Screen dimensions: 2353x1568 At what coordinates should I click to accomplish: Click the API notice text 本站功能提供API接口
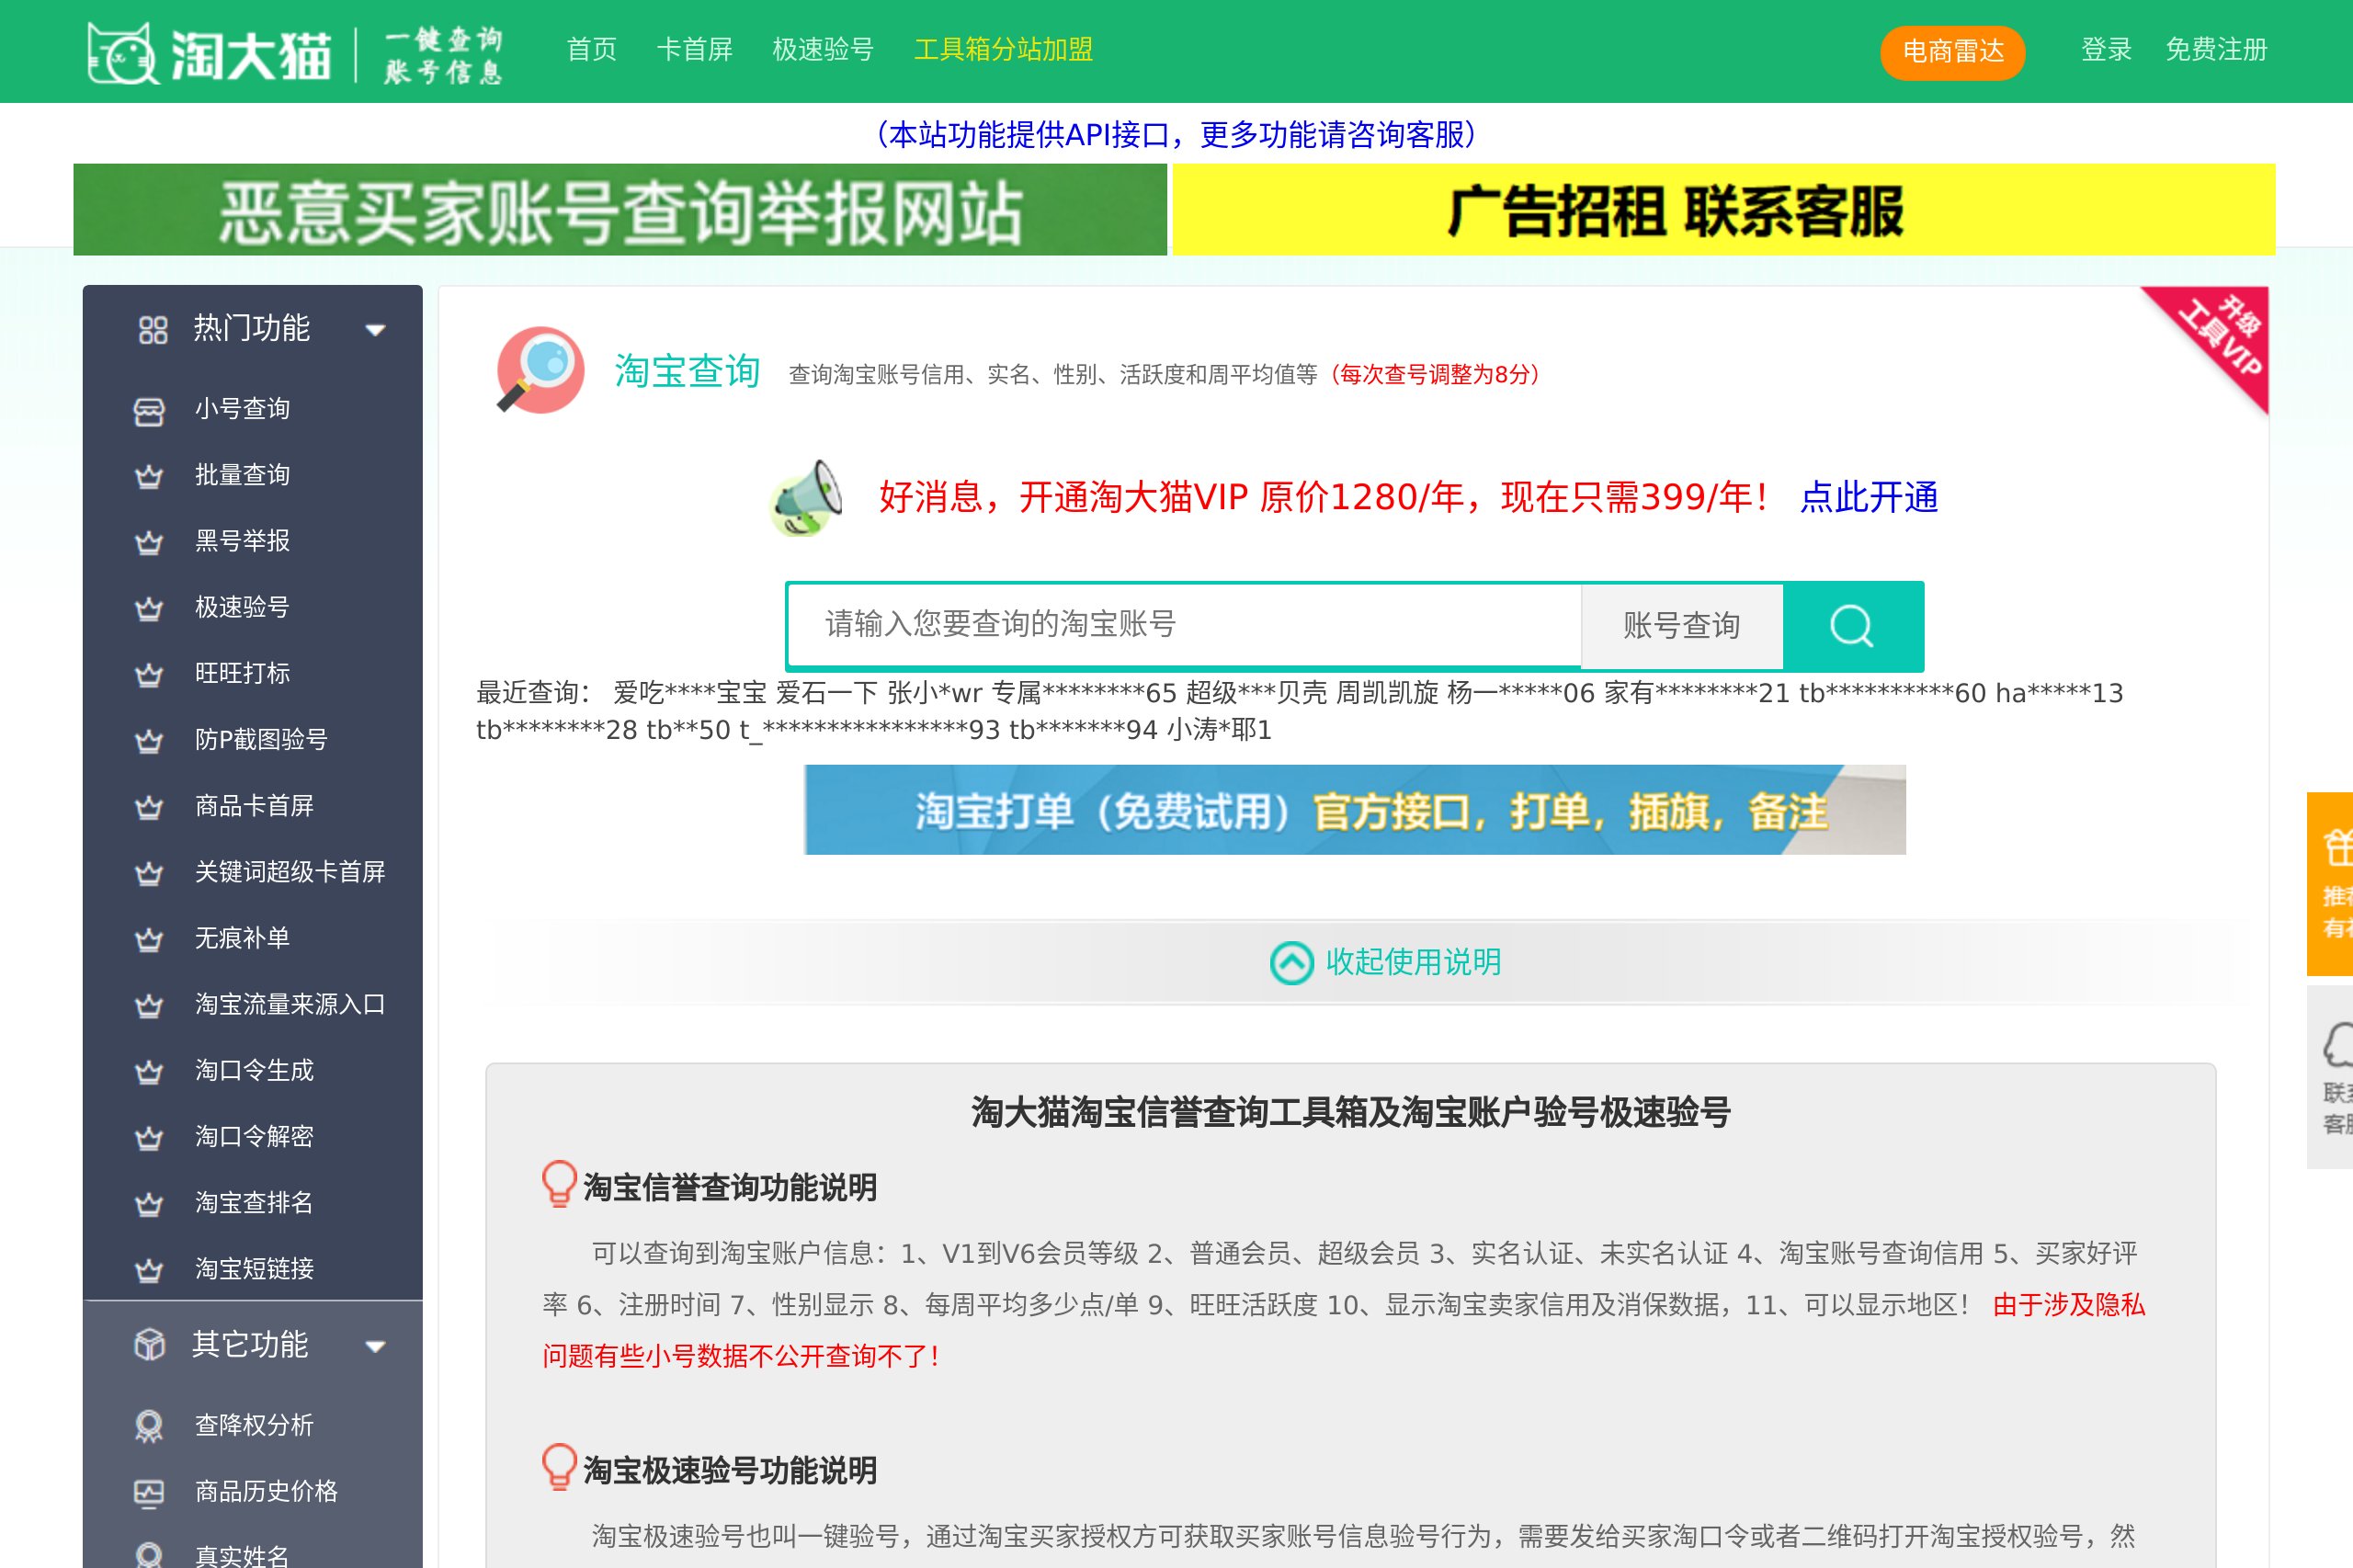coord(1028,135)
